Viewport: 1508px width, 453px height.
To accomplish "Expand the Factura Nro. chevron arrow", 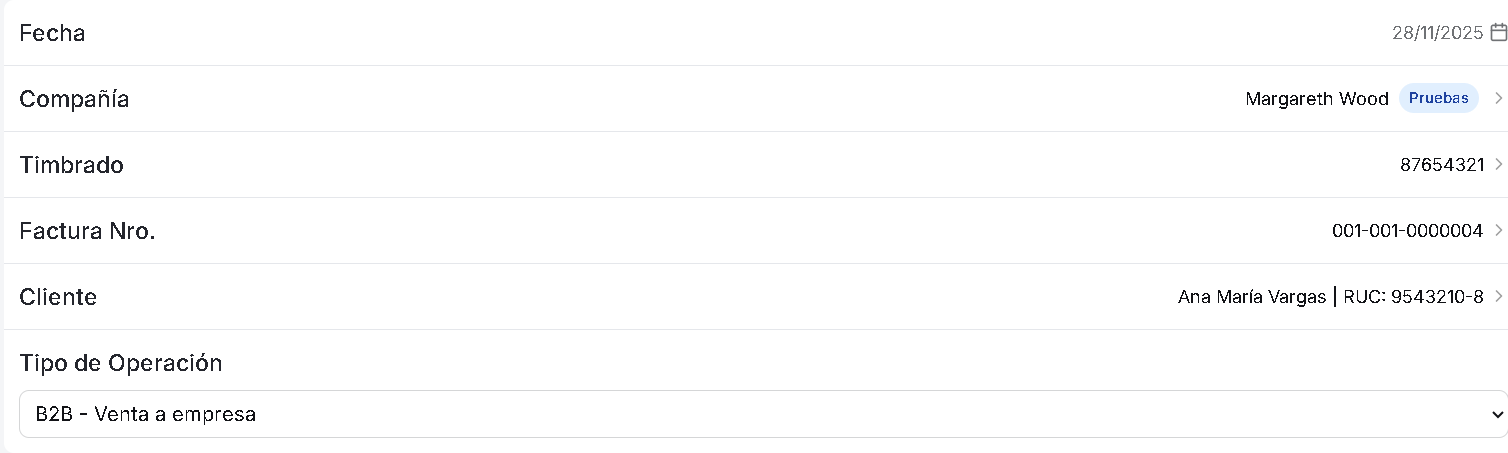I will coord(1498,231).
